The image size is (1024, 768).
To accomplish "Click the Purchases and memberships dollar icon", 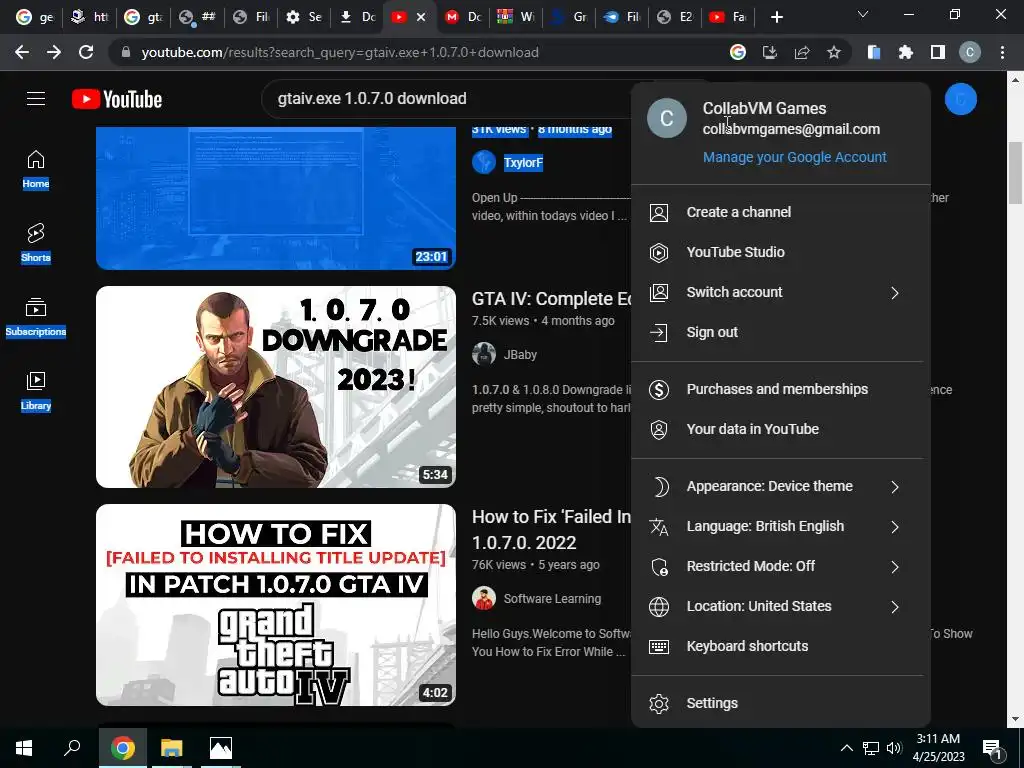I will 659,390.
